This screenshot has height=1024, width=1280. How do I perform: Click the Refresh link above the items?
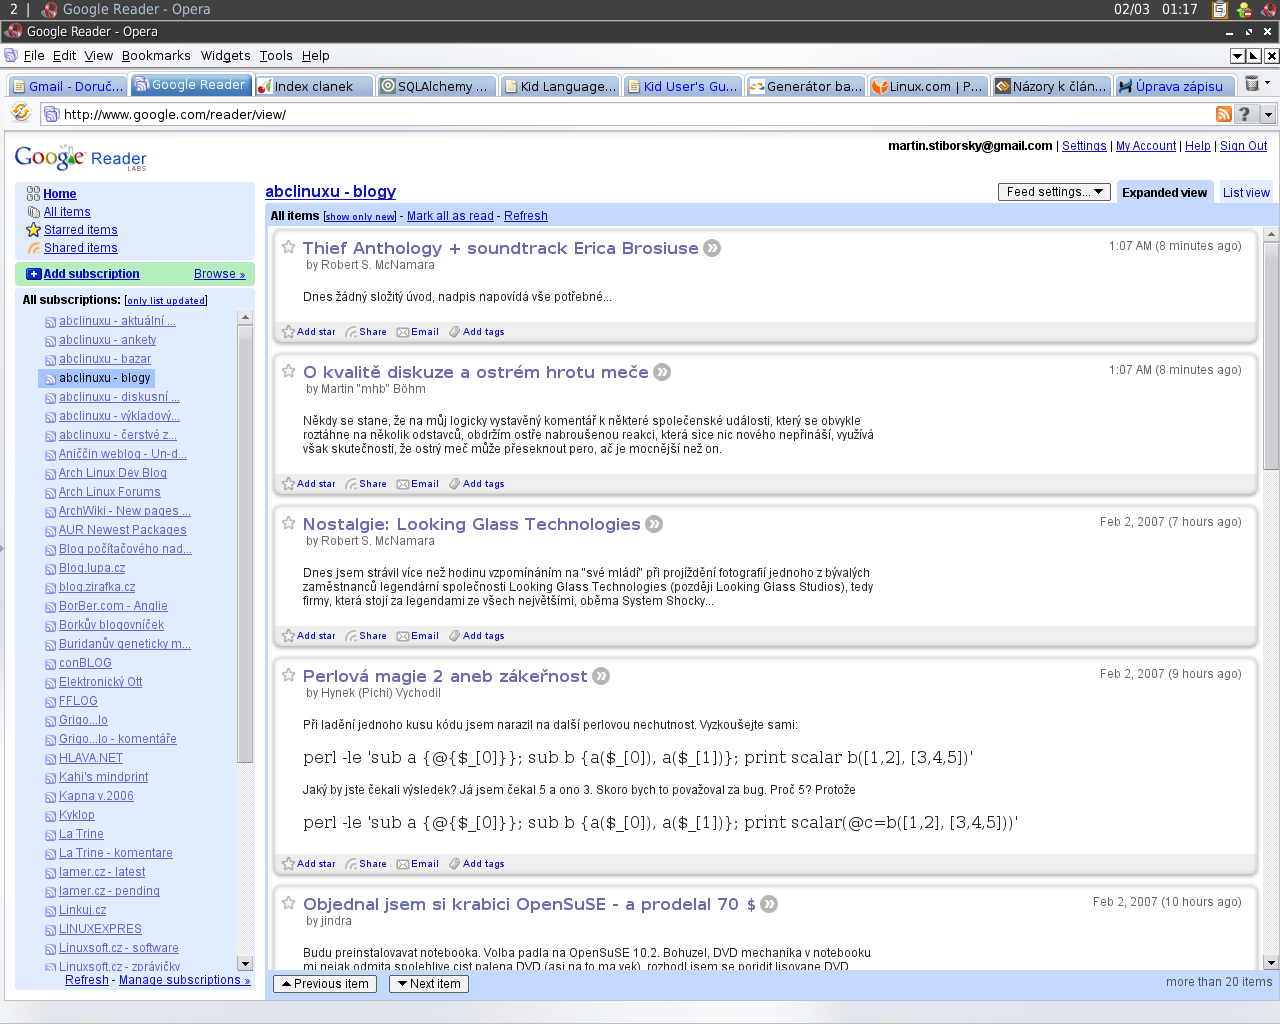[526, 216]
